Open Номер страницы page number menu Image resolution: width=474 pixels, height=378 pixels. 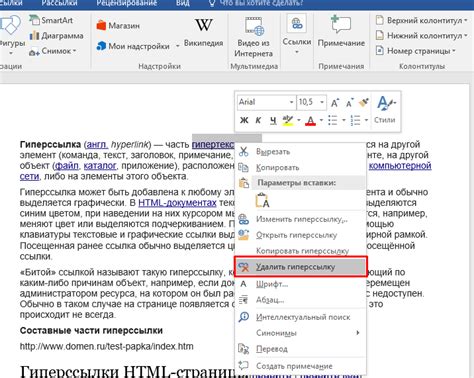(415, 51)
